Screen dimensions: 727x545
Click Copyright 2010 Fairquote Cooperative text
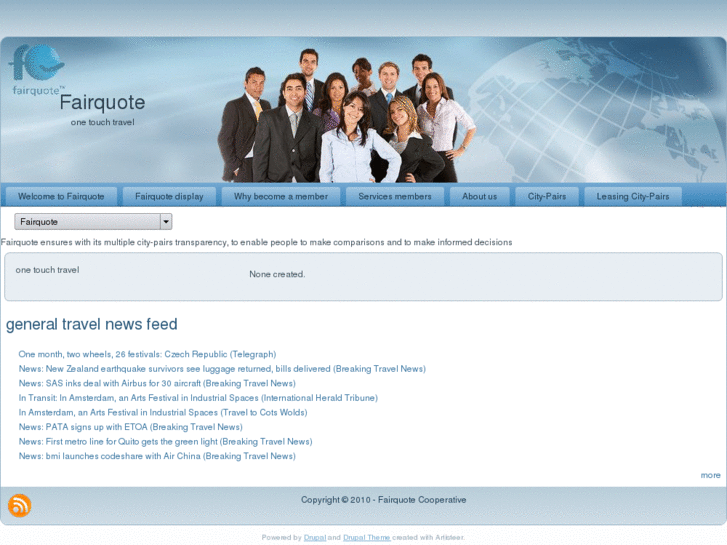[x=383, y=500]
